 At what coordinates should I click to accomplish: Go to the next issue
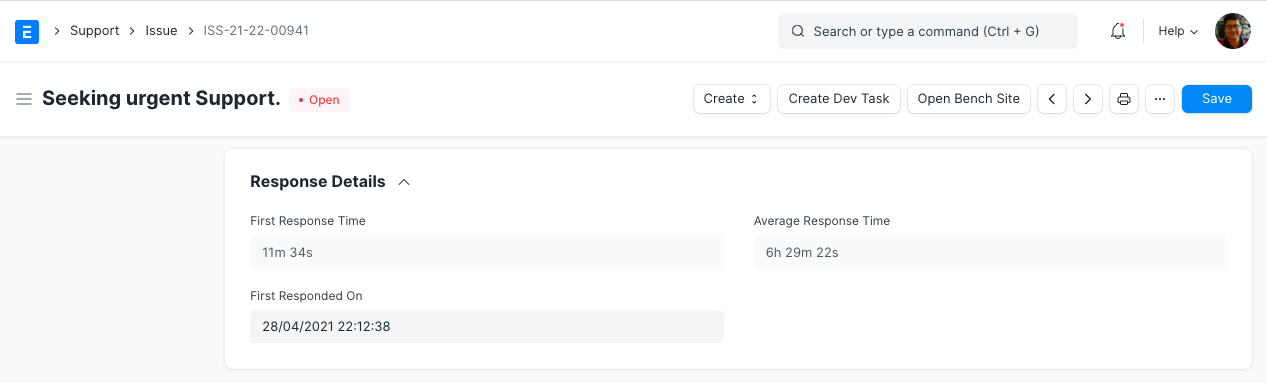click(x=1088, y=99)
